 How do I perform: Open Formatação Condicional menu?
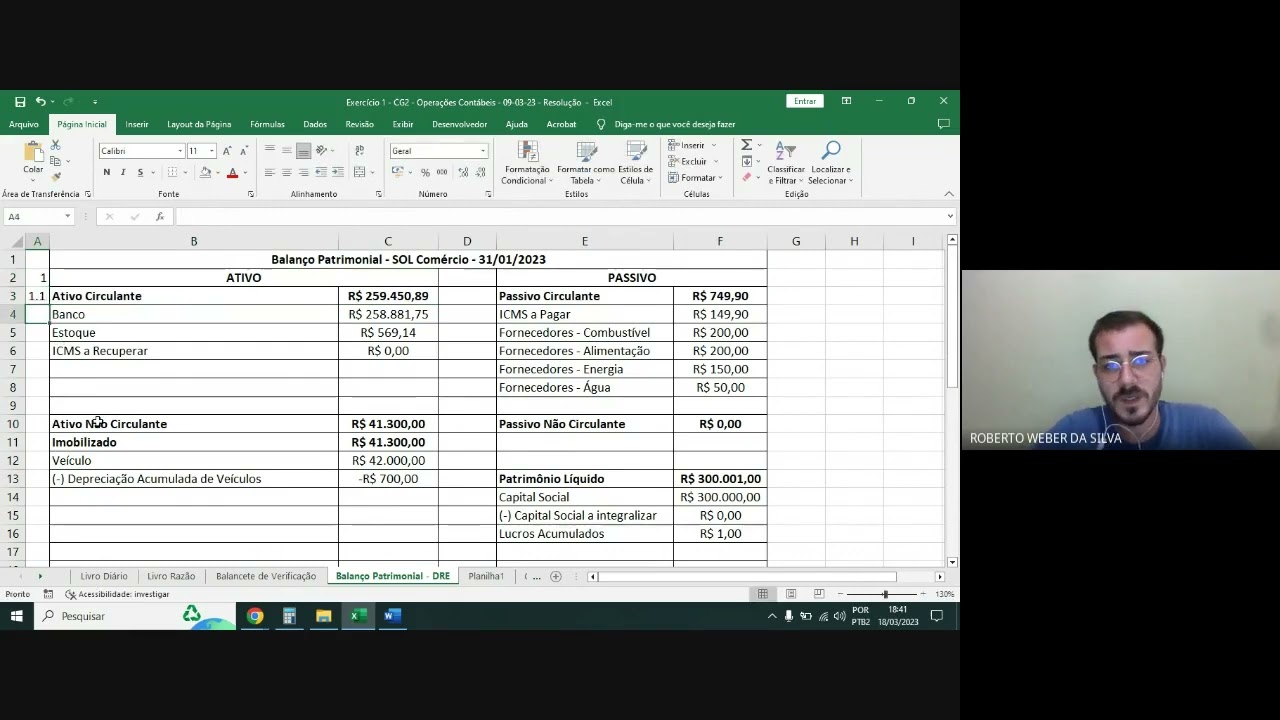[527, 163]
